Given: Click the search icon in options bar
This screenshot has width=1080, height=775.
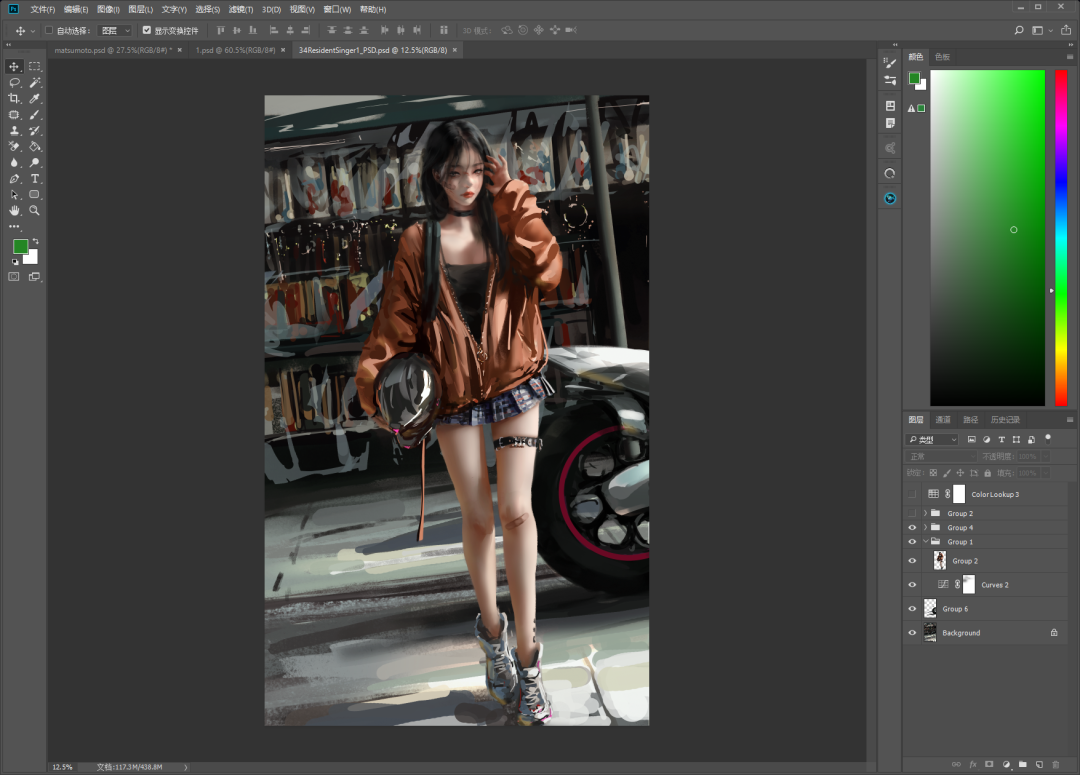Looking at the screenshot, I should (x=1019, y=31).
